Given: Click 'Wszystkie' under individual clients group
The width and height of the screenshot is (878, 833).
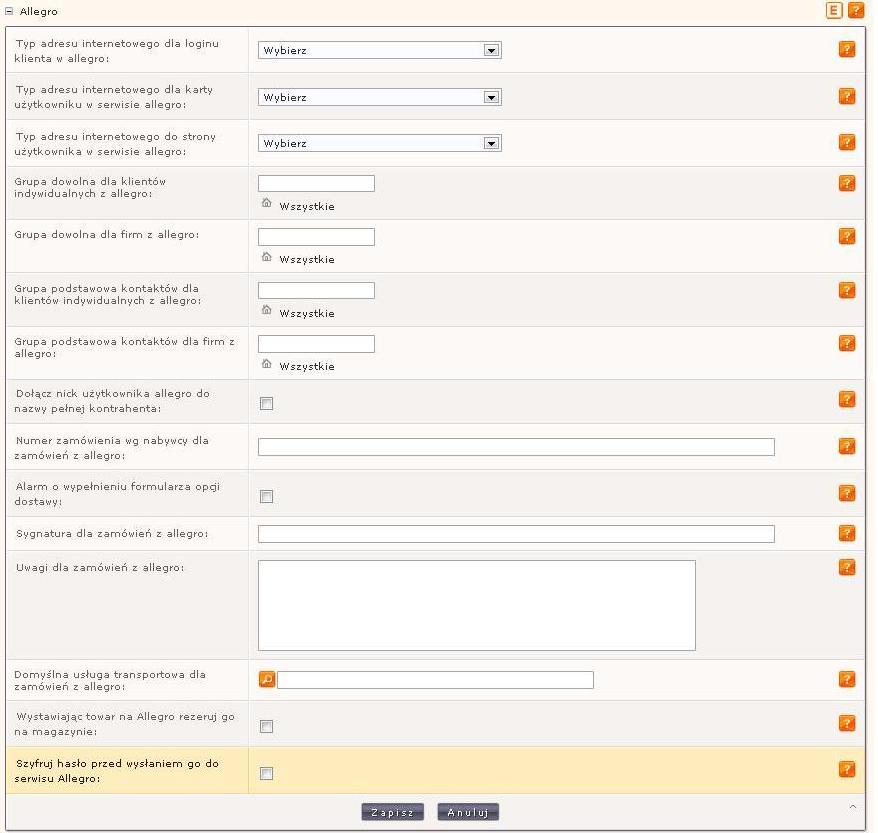Looking at the screenshot, I should coord(307,207).
